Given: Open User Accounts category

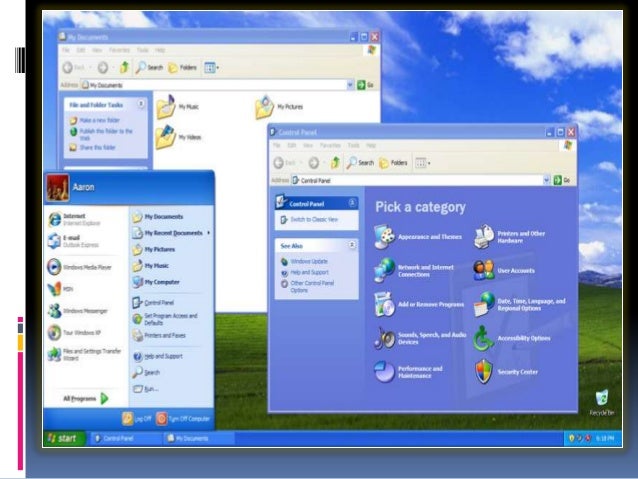Looking at the screenshot, I should click(x=504, y=271).
